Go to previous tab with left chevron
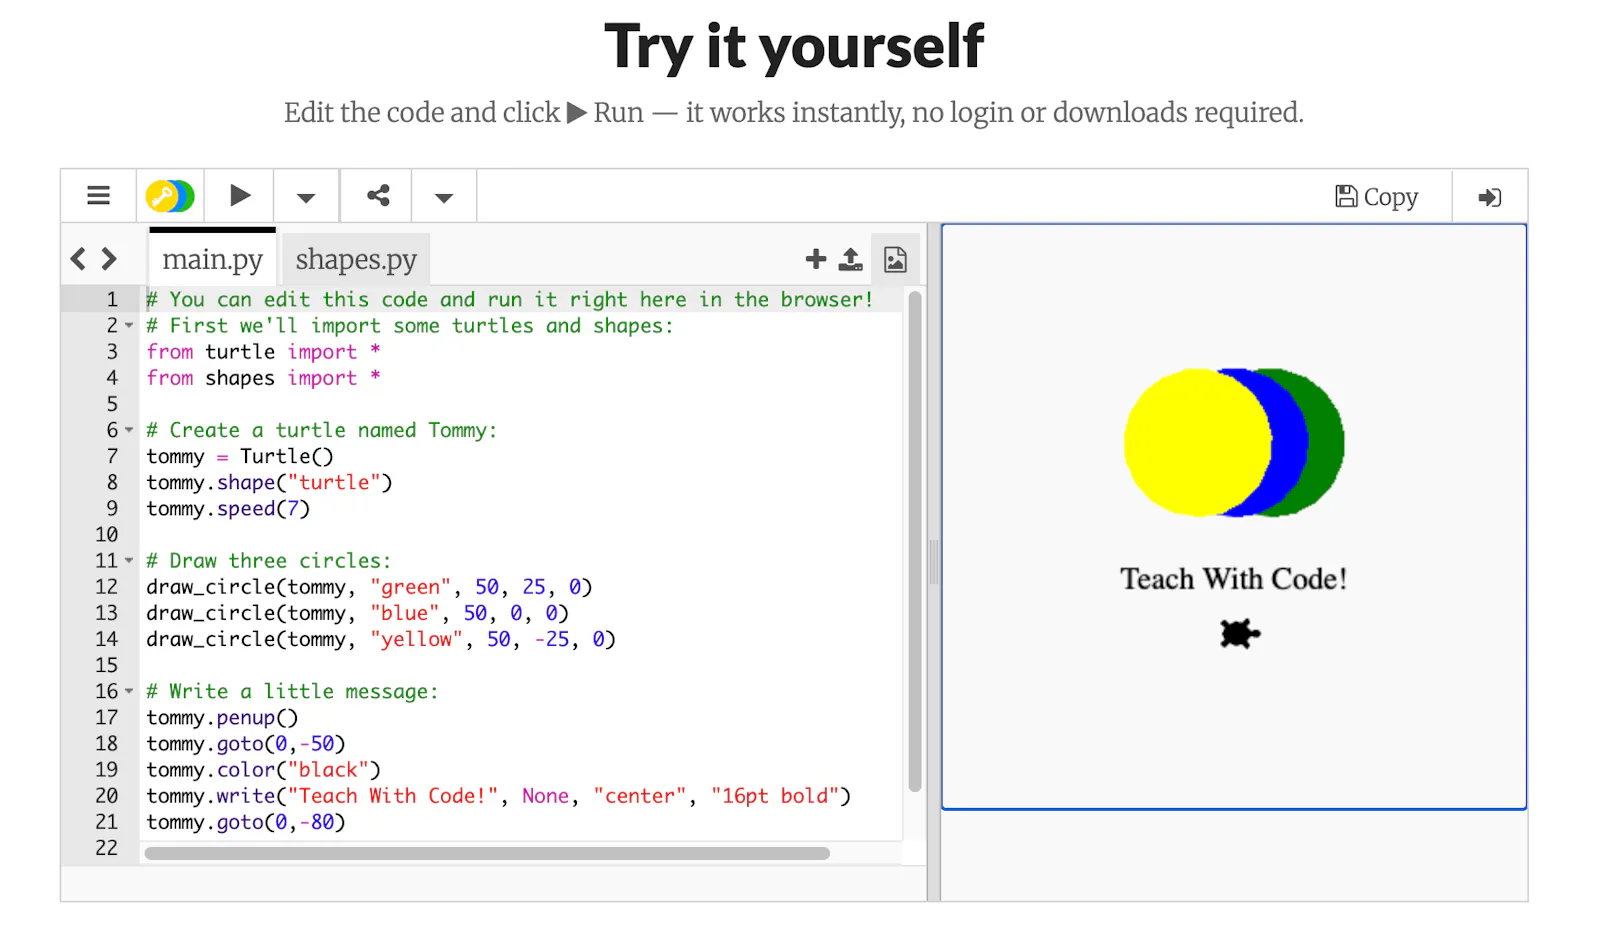Screen dimensions: 1600x940 click(x=78, y=259)
